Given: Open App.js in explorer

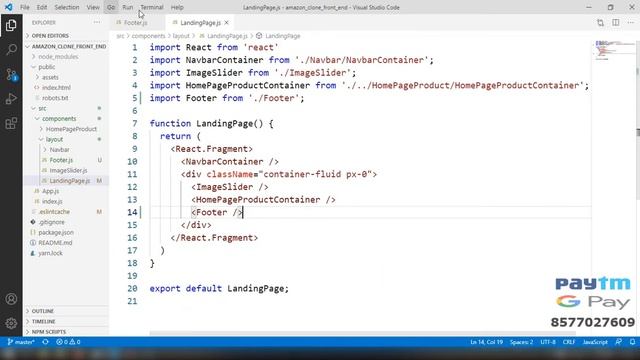Looking at the screenshot, I should click(x=51, y=191).
